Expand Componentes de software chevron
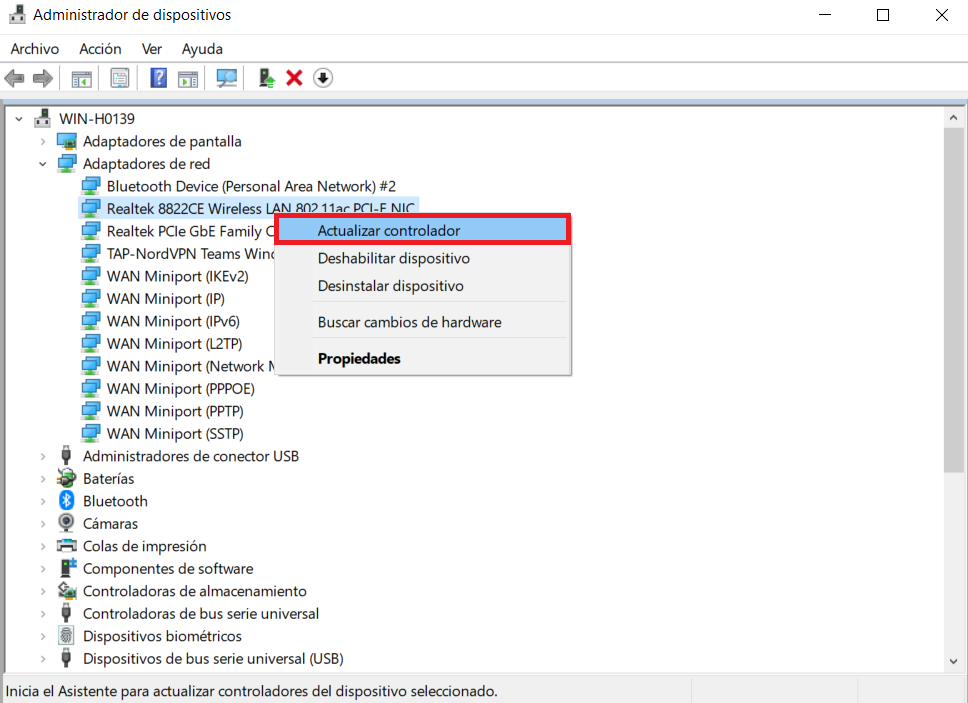Image resolution: width=968 pixels, height=703 pixels. coord(43,568)
